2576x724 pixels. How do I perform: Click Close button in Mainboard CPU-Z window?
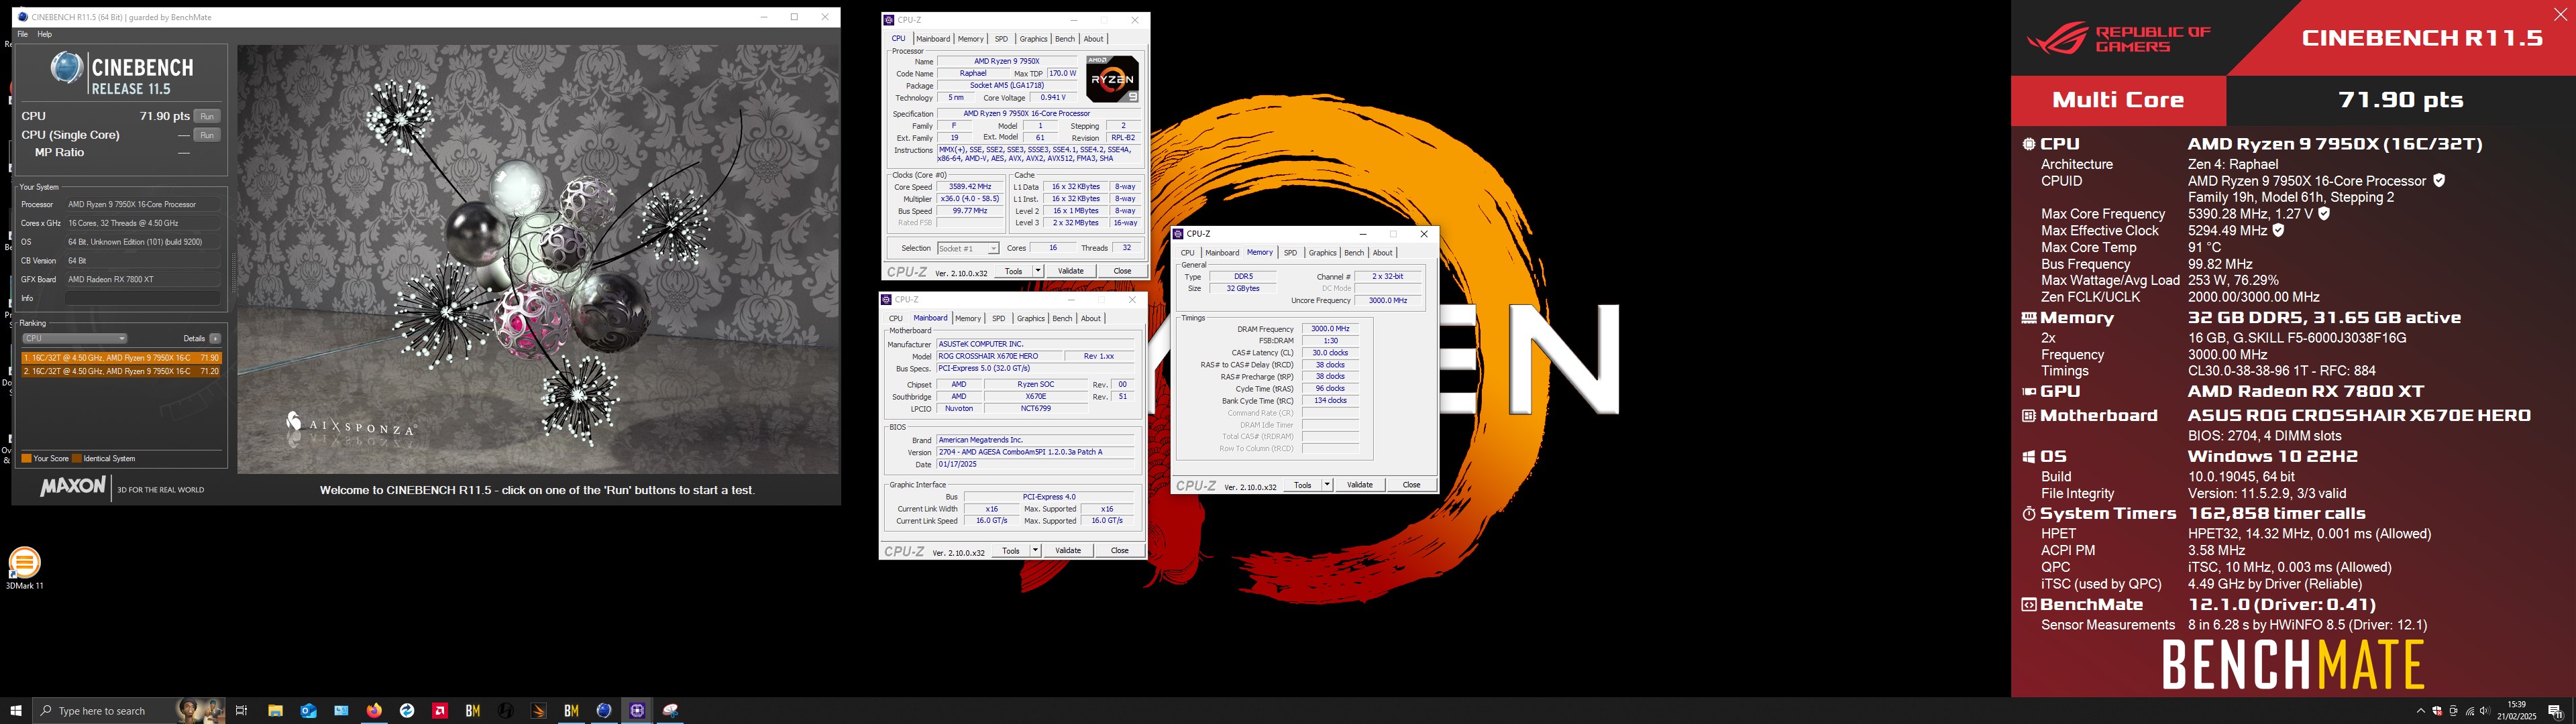1119,551
